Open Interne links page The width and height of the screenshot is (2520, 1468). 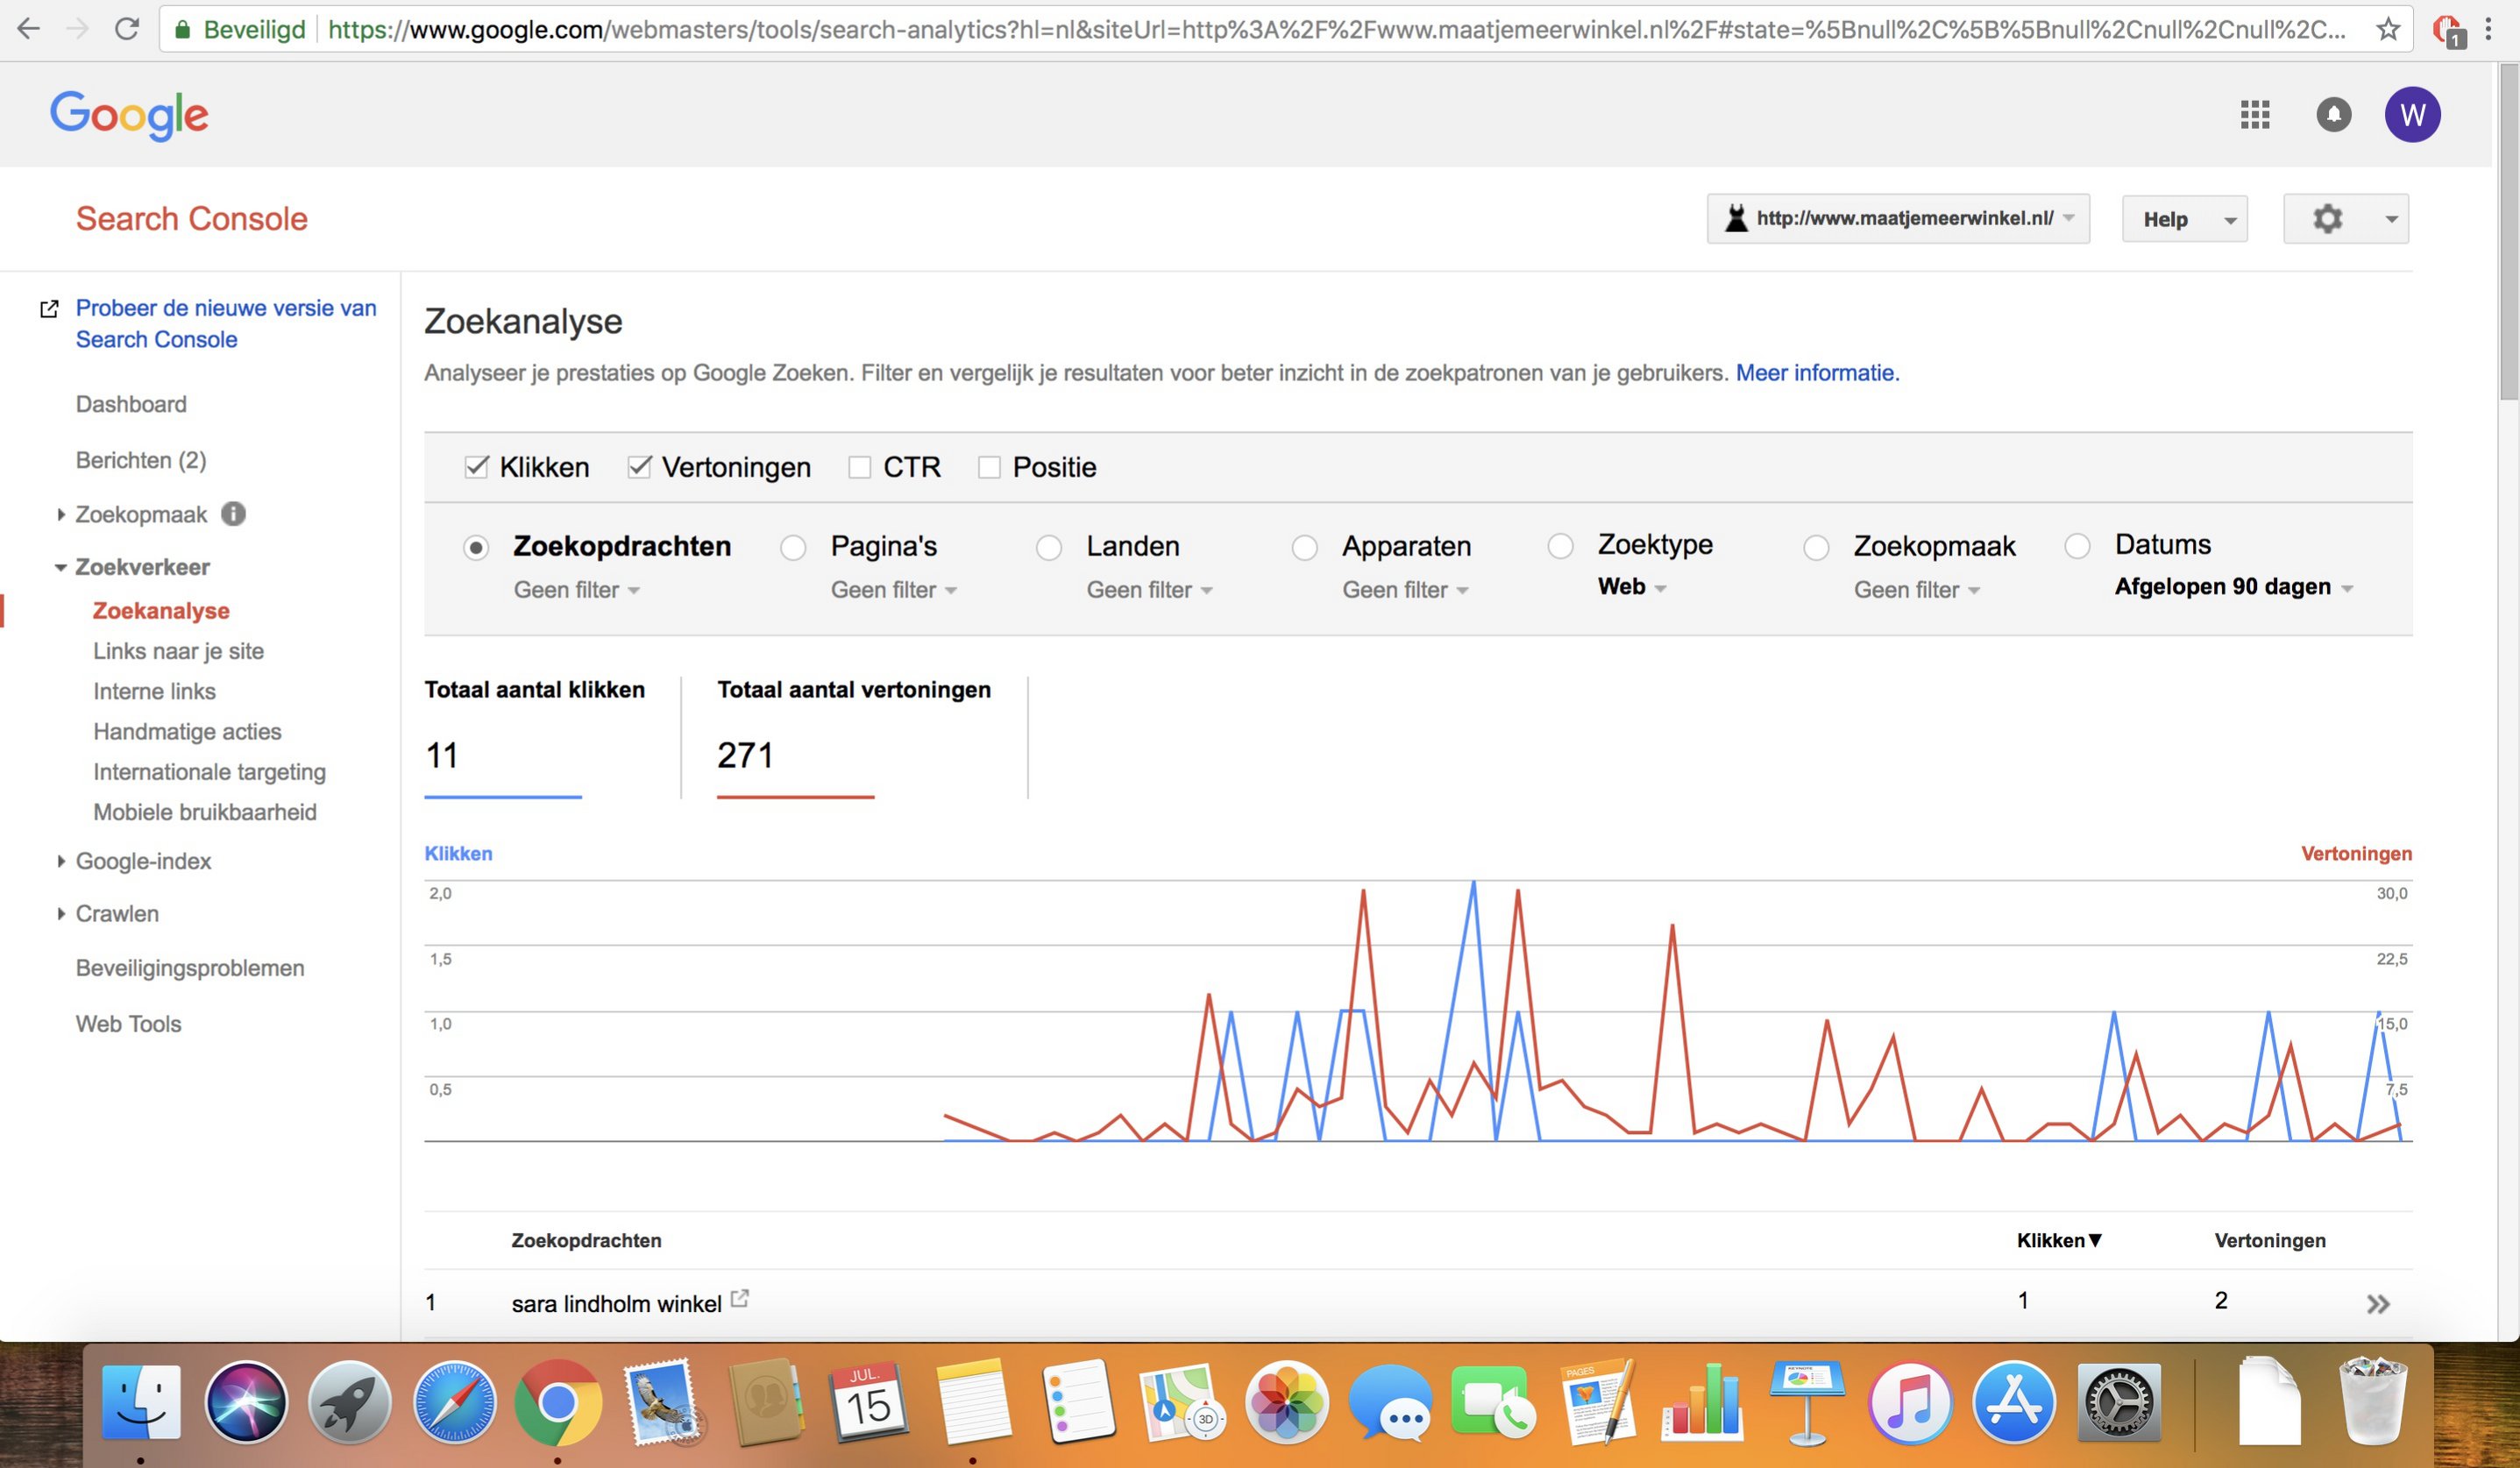pyautogui.click(x=154, y=691)
